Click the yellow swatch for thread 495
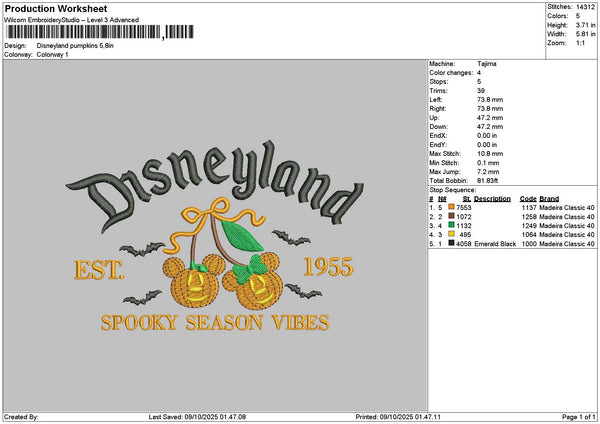The height and width of the screenshot is (424, 600). (452, 234)
